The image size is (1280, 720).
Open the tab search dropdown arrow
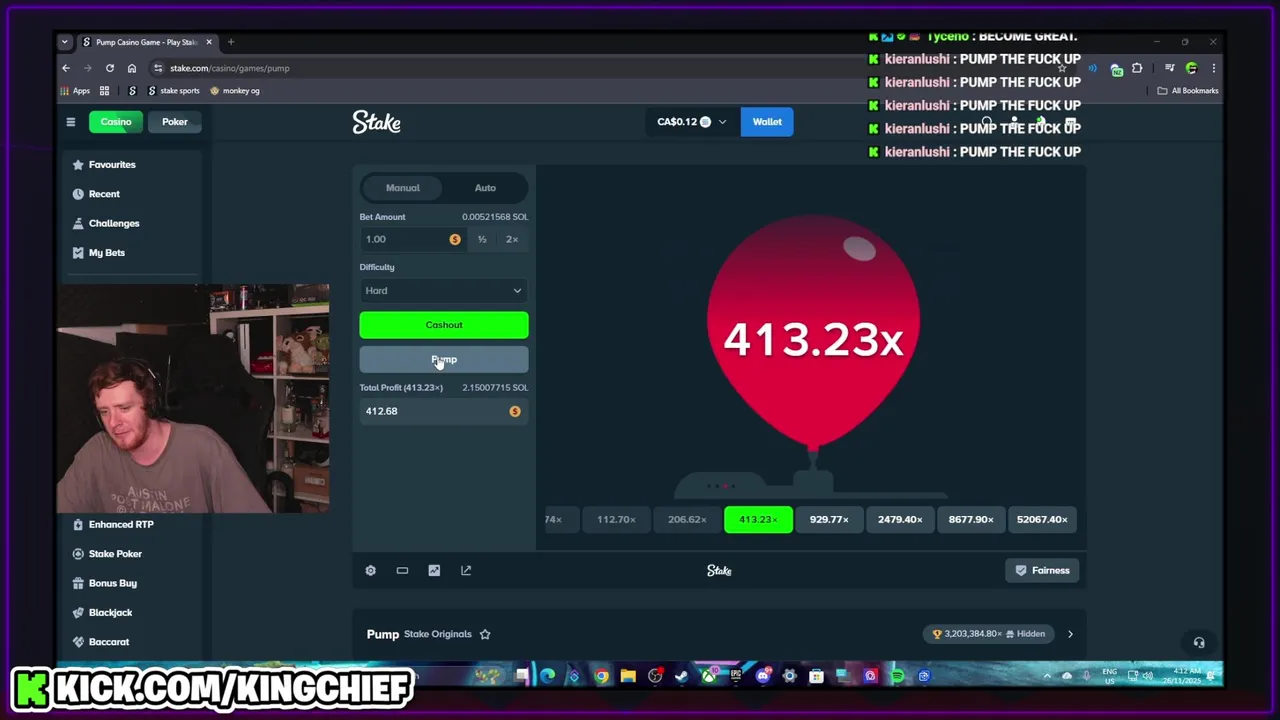coord(65,42)
